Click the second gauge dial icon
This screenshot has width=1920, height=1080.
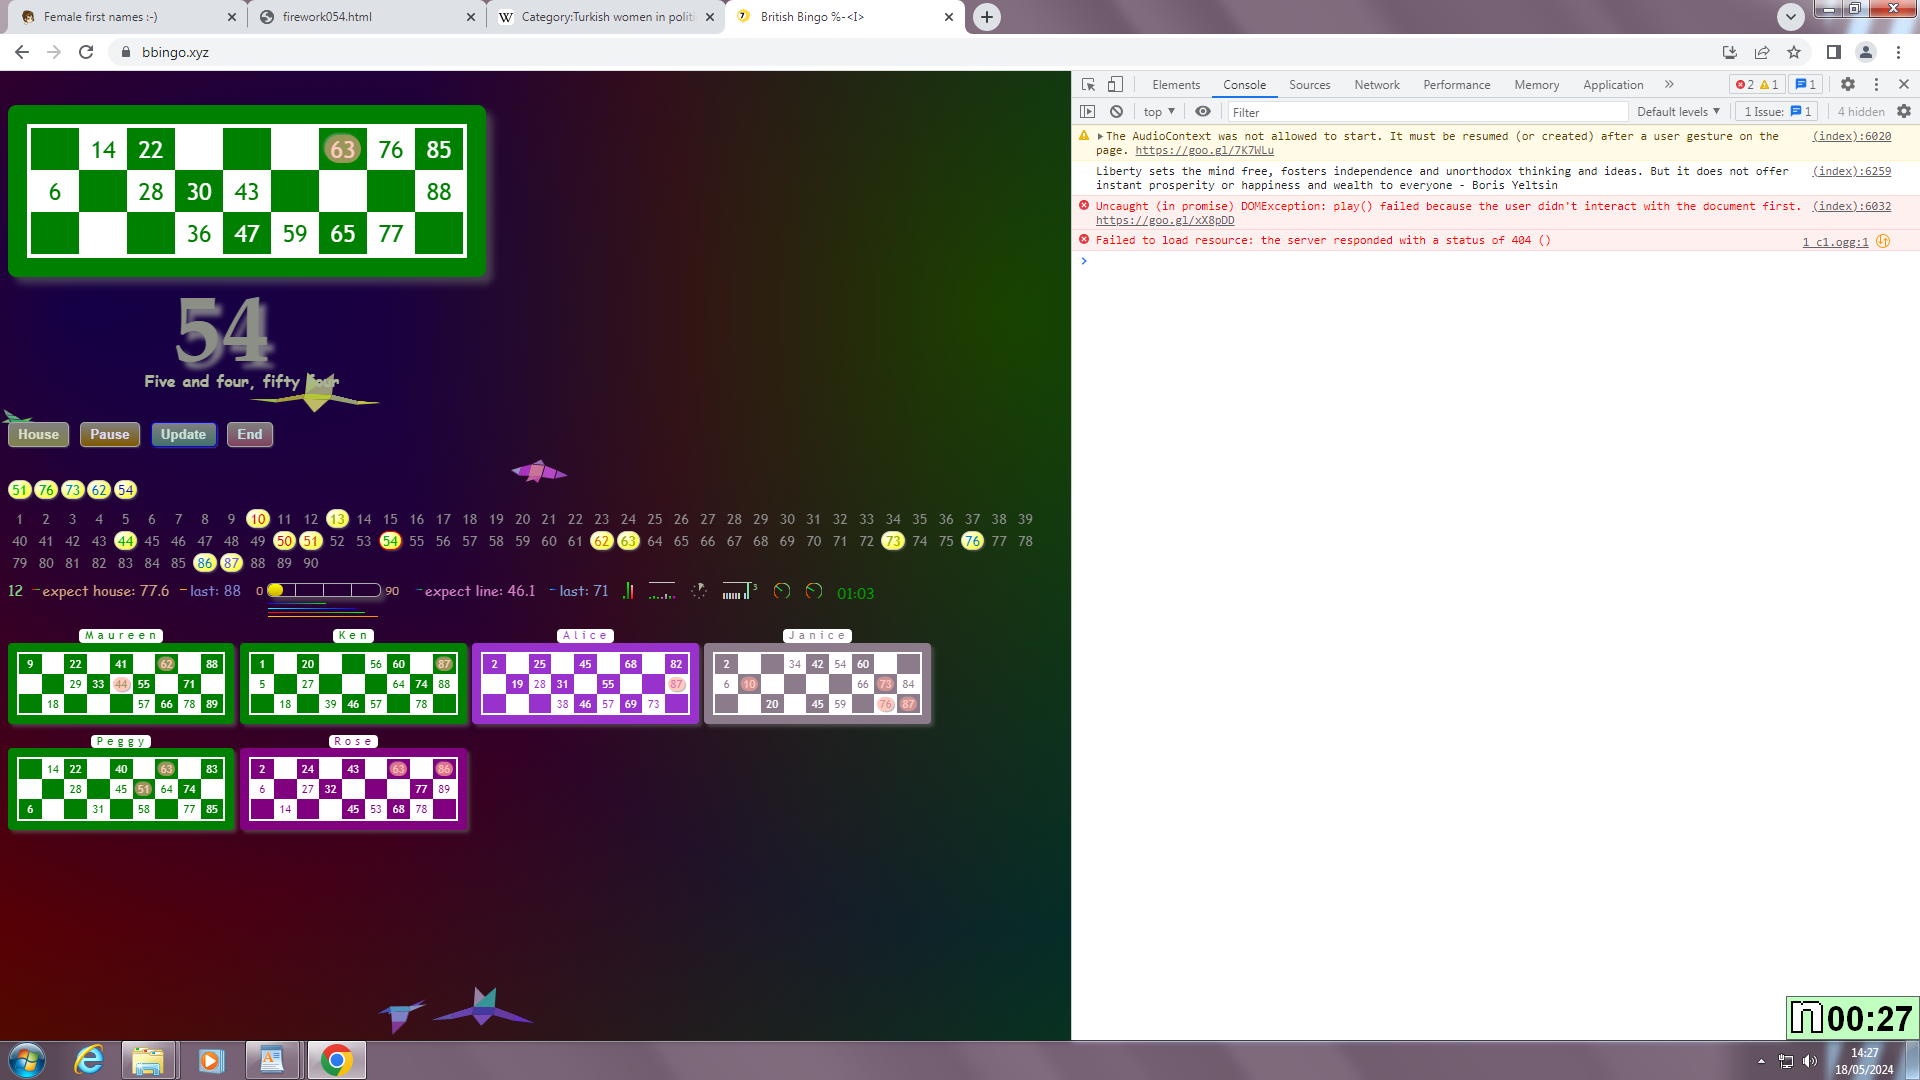[x=812, y=591]
